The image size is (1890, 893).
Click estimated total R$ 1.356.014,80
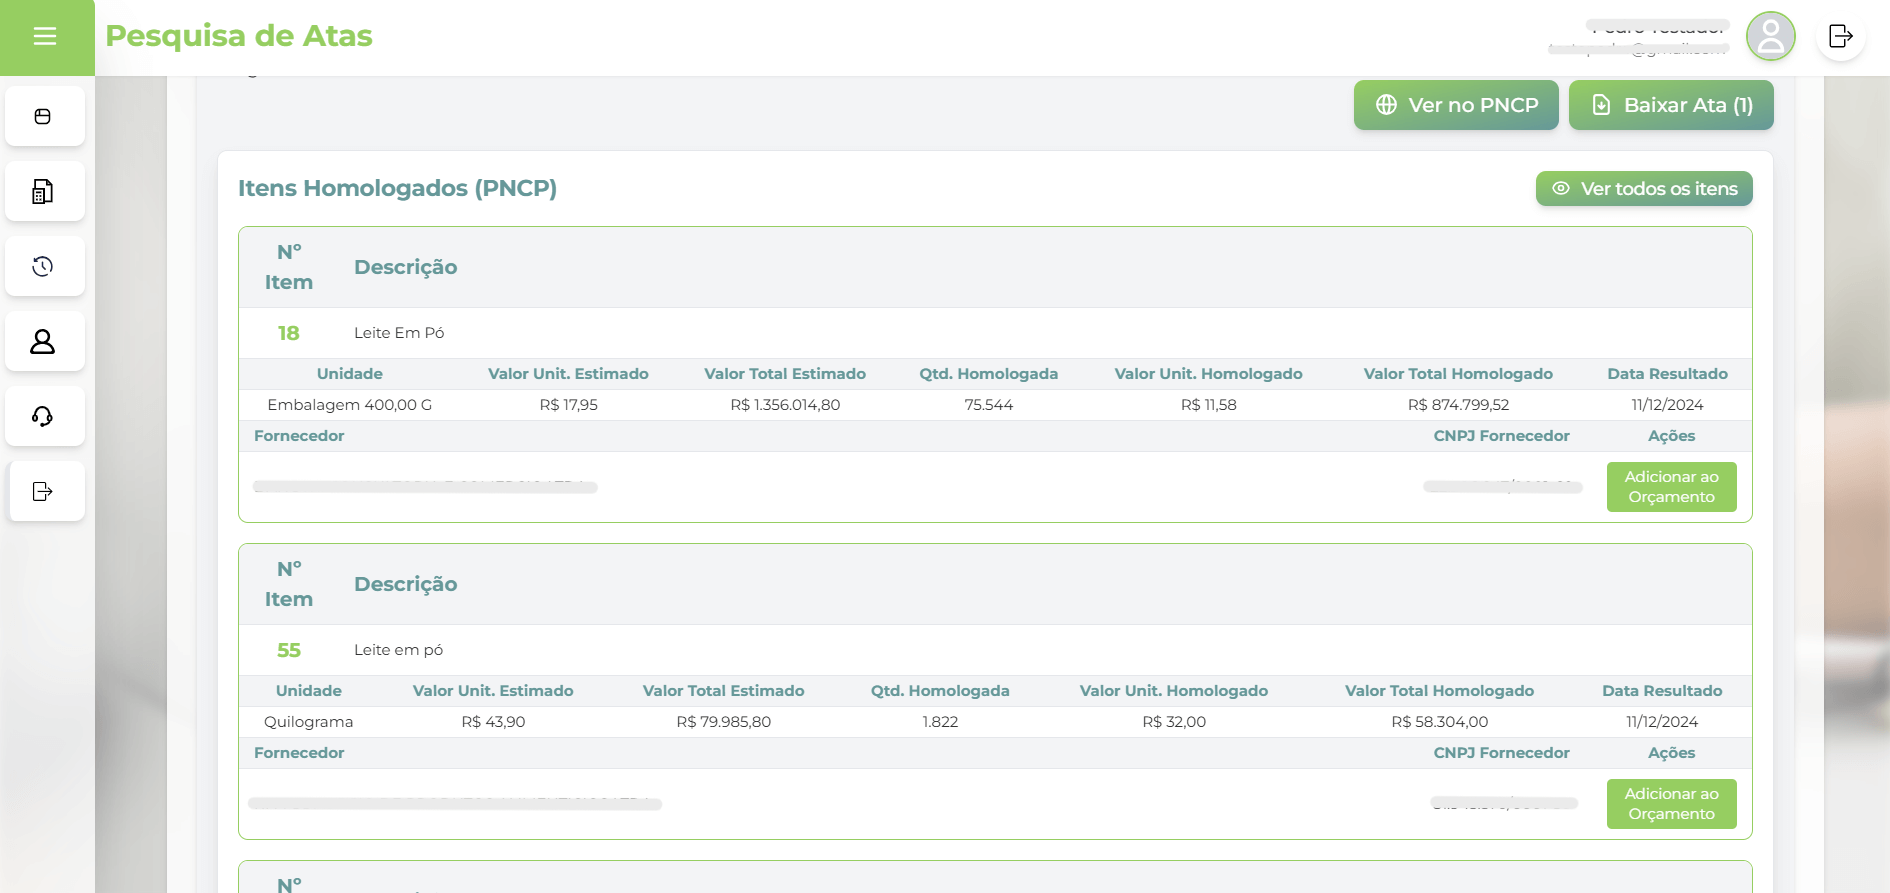(x=785, y=405)
